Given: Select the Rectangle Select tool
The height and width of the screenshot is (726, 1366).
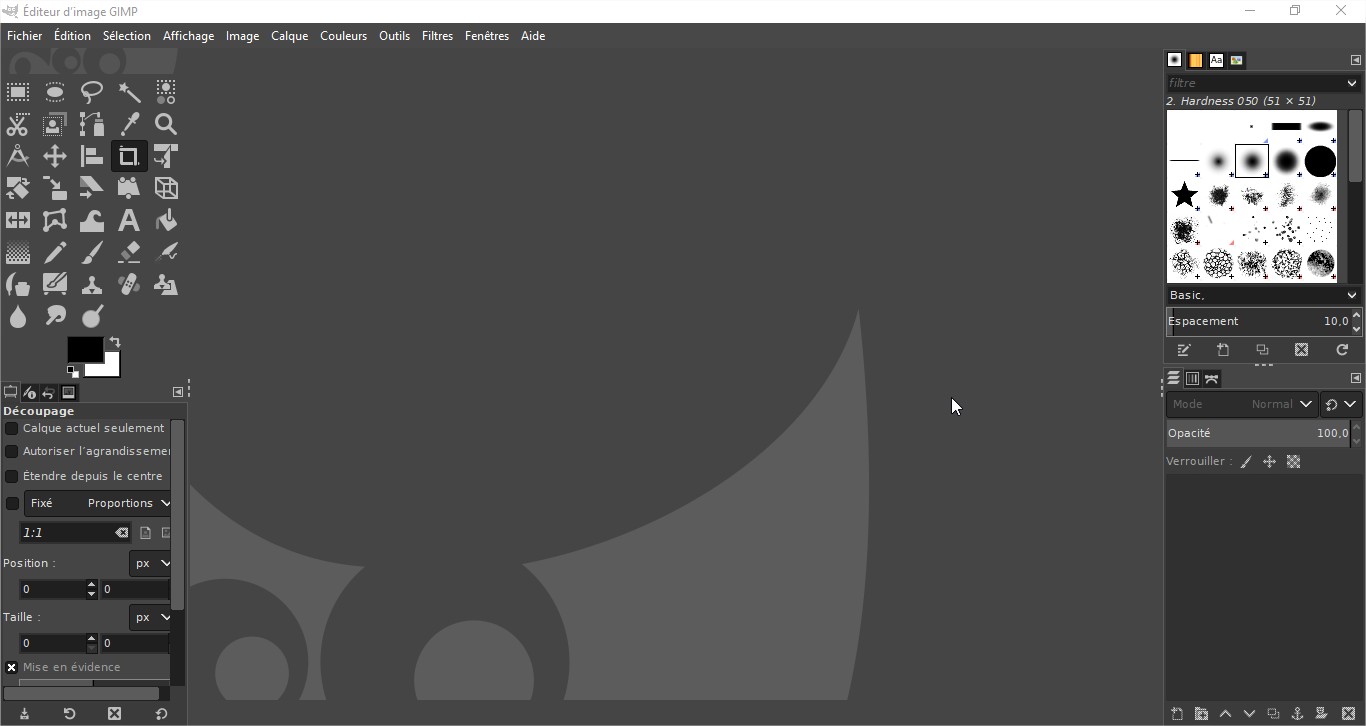Looking at the screenshot, I should click(18, 93).
